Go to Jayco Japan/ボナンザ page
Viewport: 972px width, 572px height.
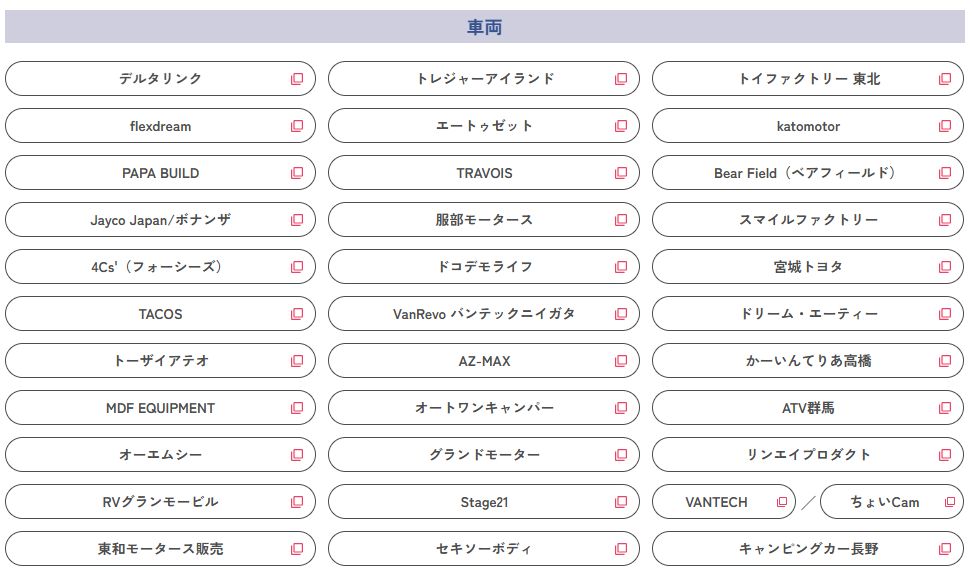[x=160, y=220]
